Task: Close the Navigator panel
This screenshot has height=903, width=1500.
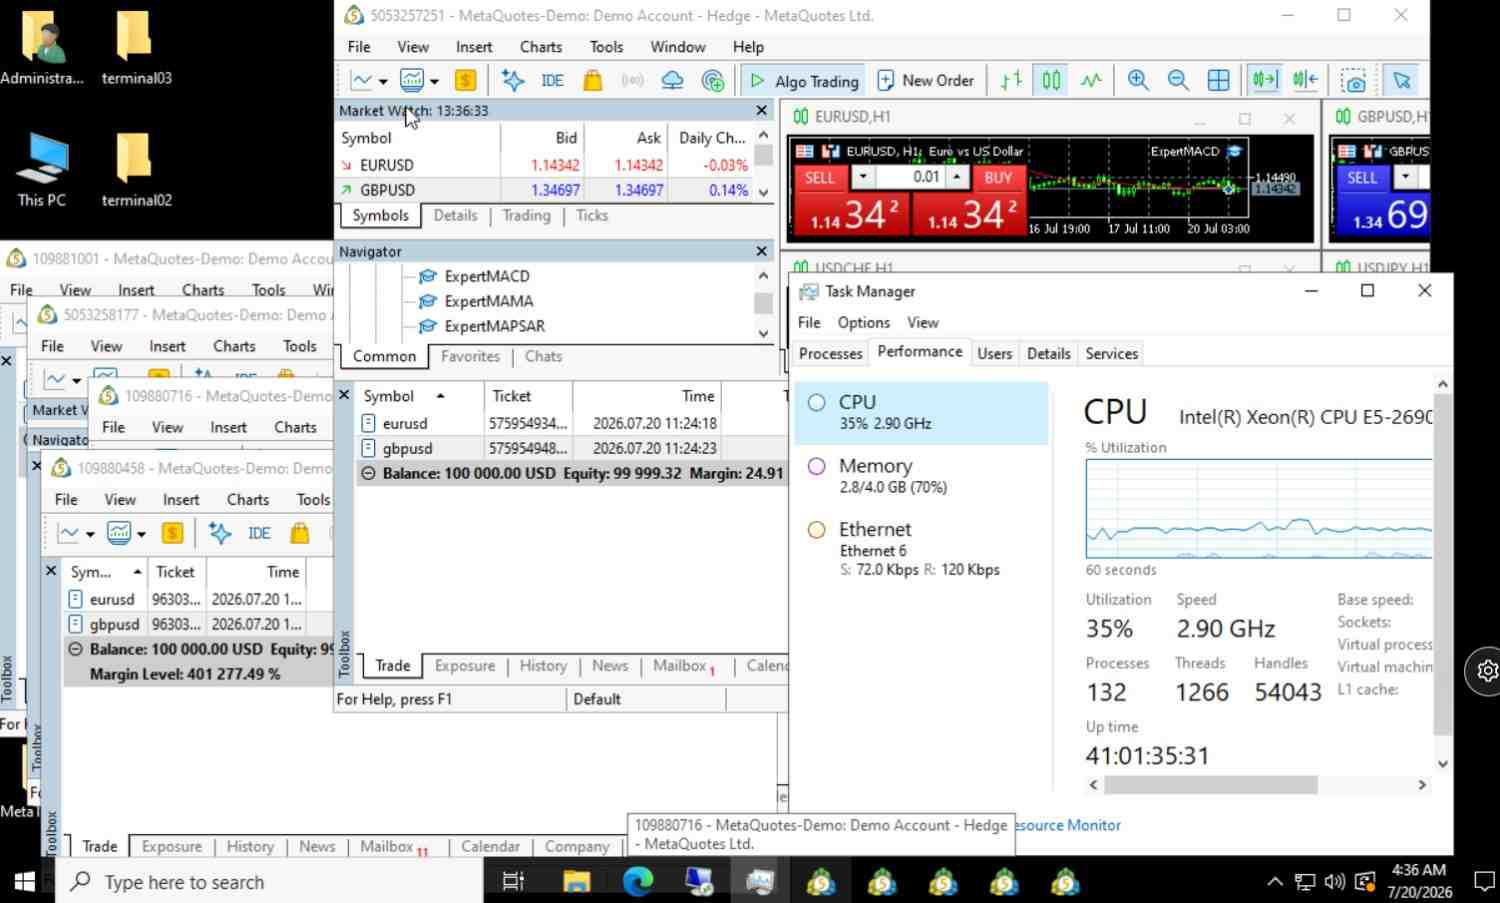Action: point(762,252)
